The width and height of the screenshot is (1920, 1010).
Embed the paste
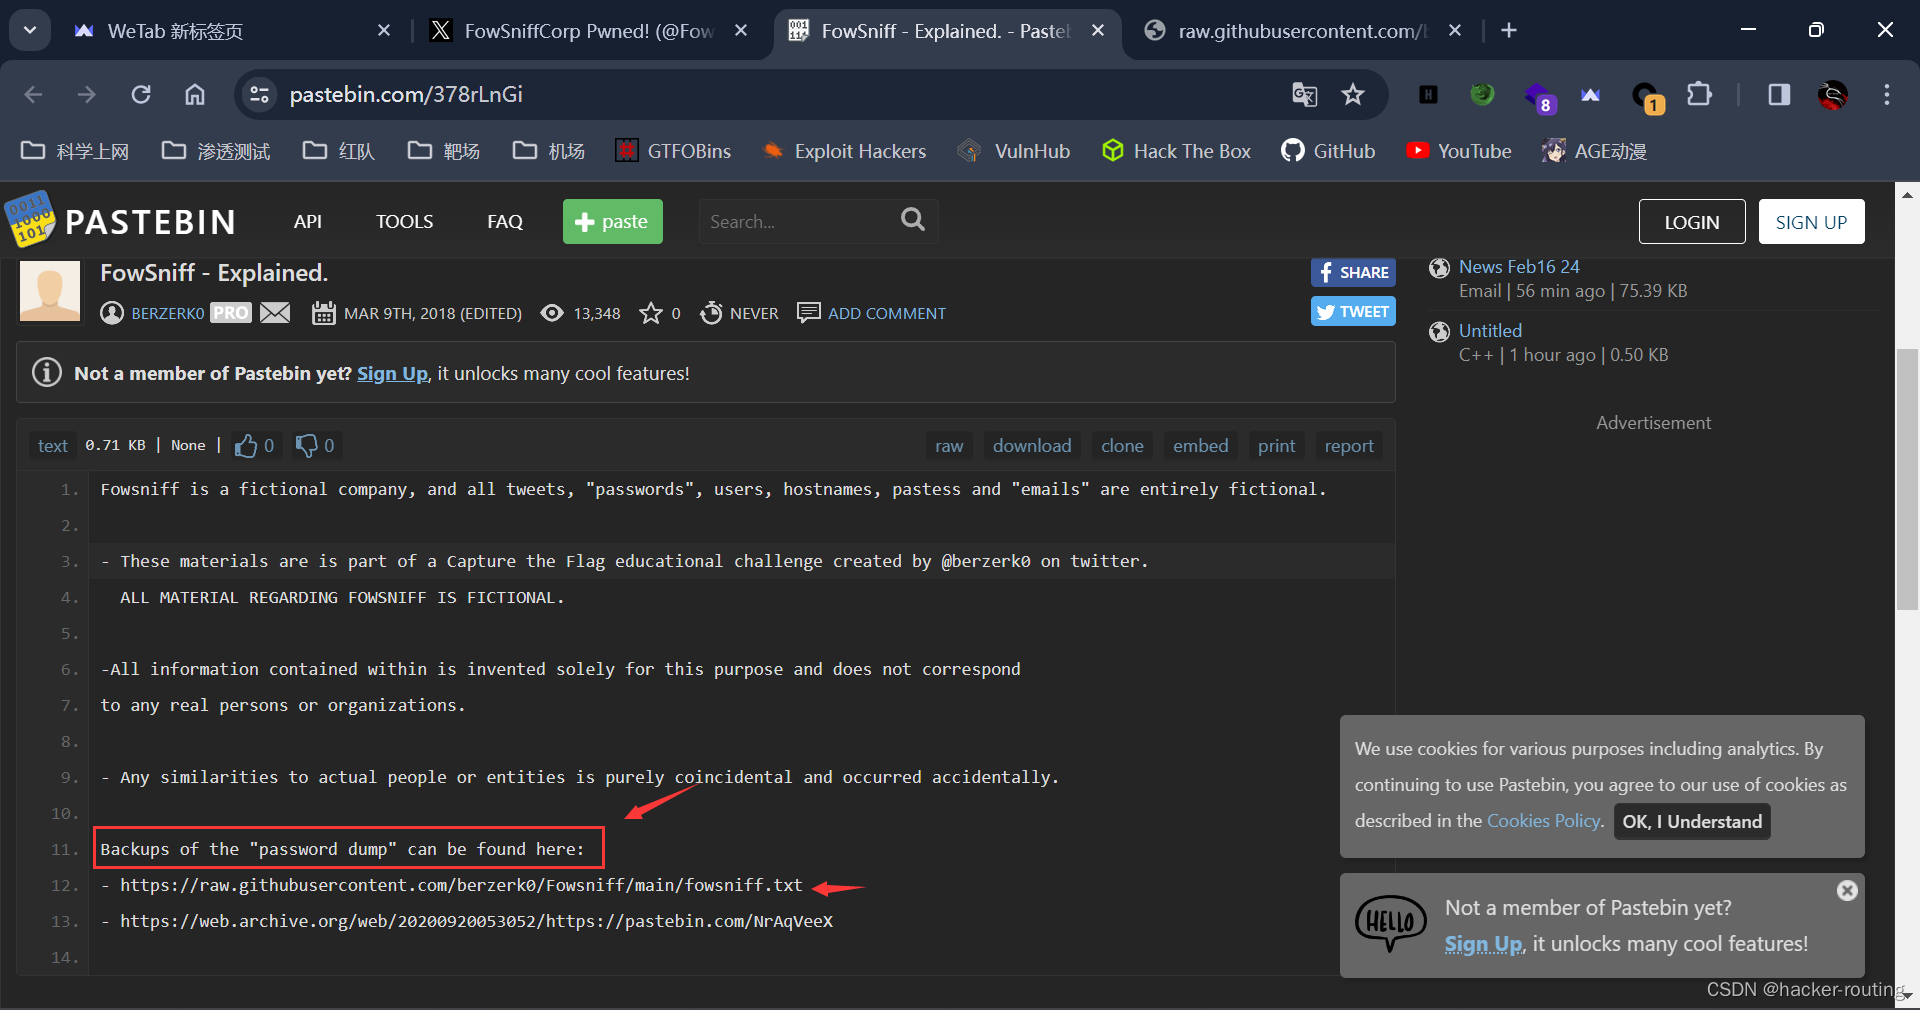1201,446
